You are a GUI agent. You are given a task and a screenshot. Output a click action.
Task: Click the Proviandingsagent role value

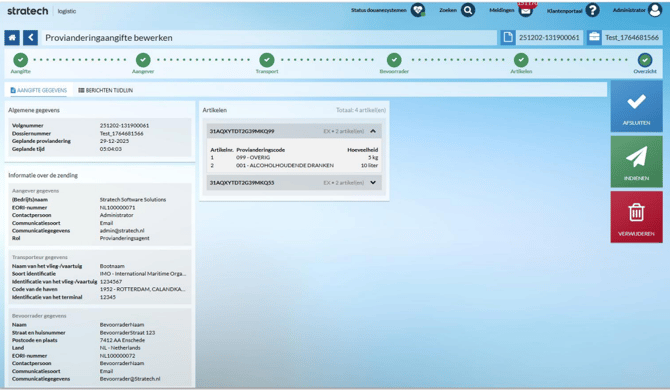click(x=125, y=238)
